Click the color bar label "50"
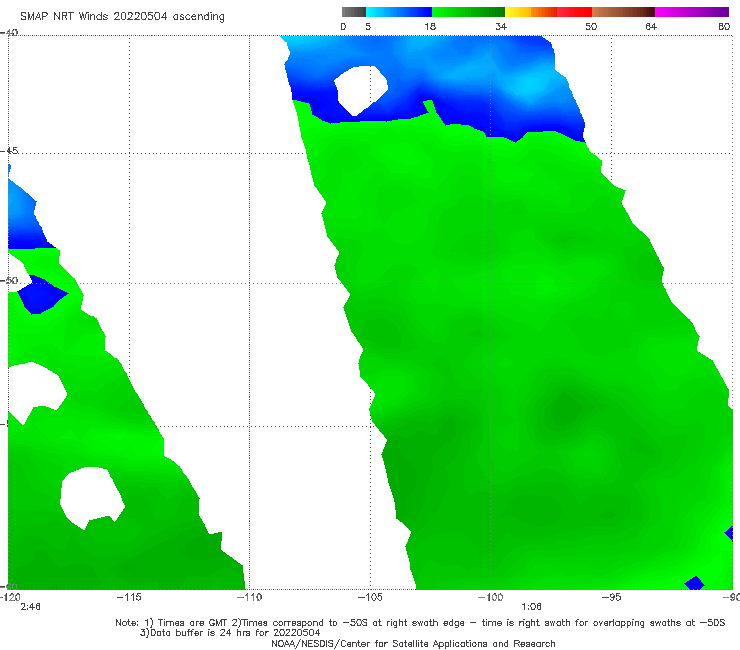Image resolution: width=740 pixels, height=650 pixels. [591, 27]
